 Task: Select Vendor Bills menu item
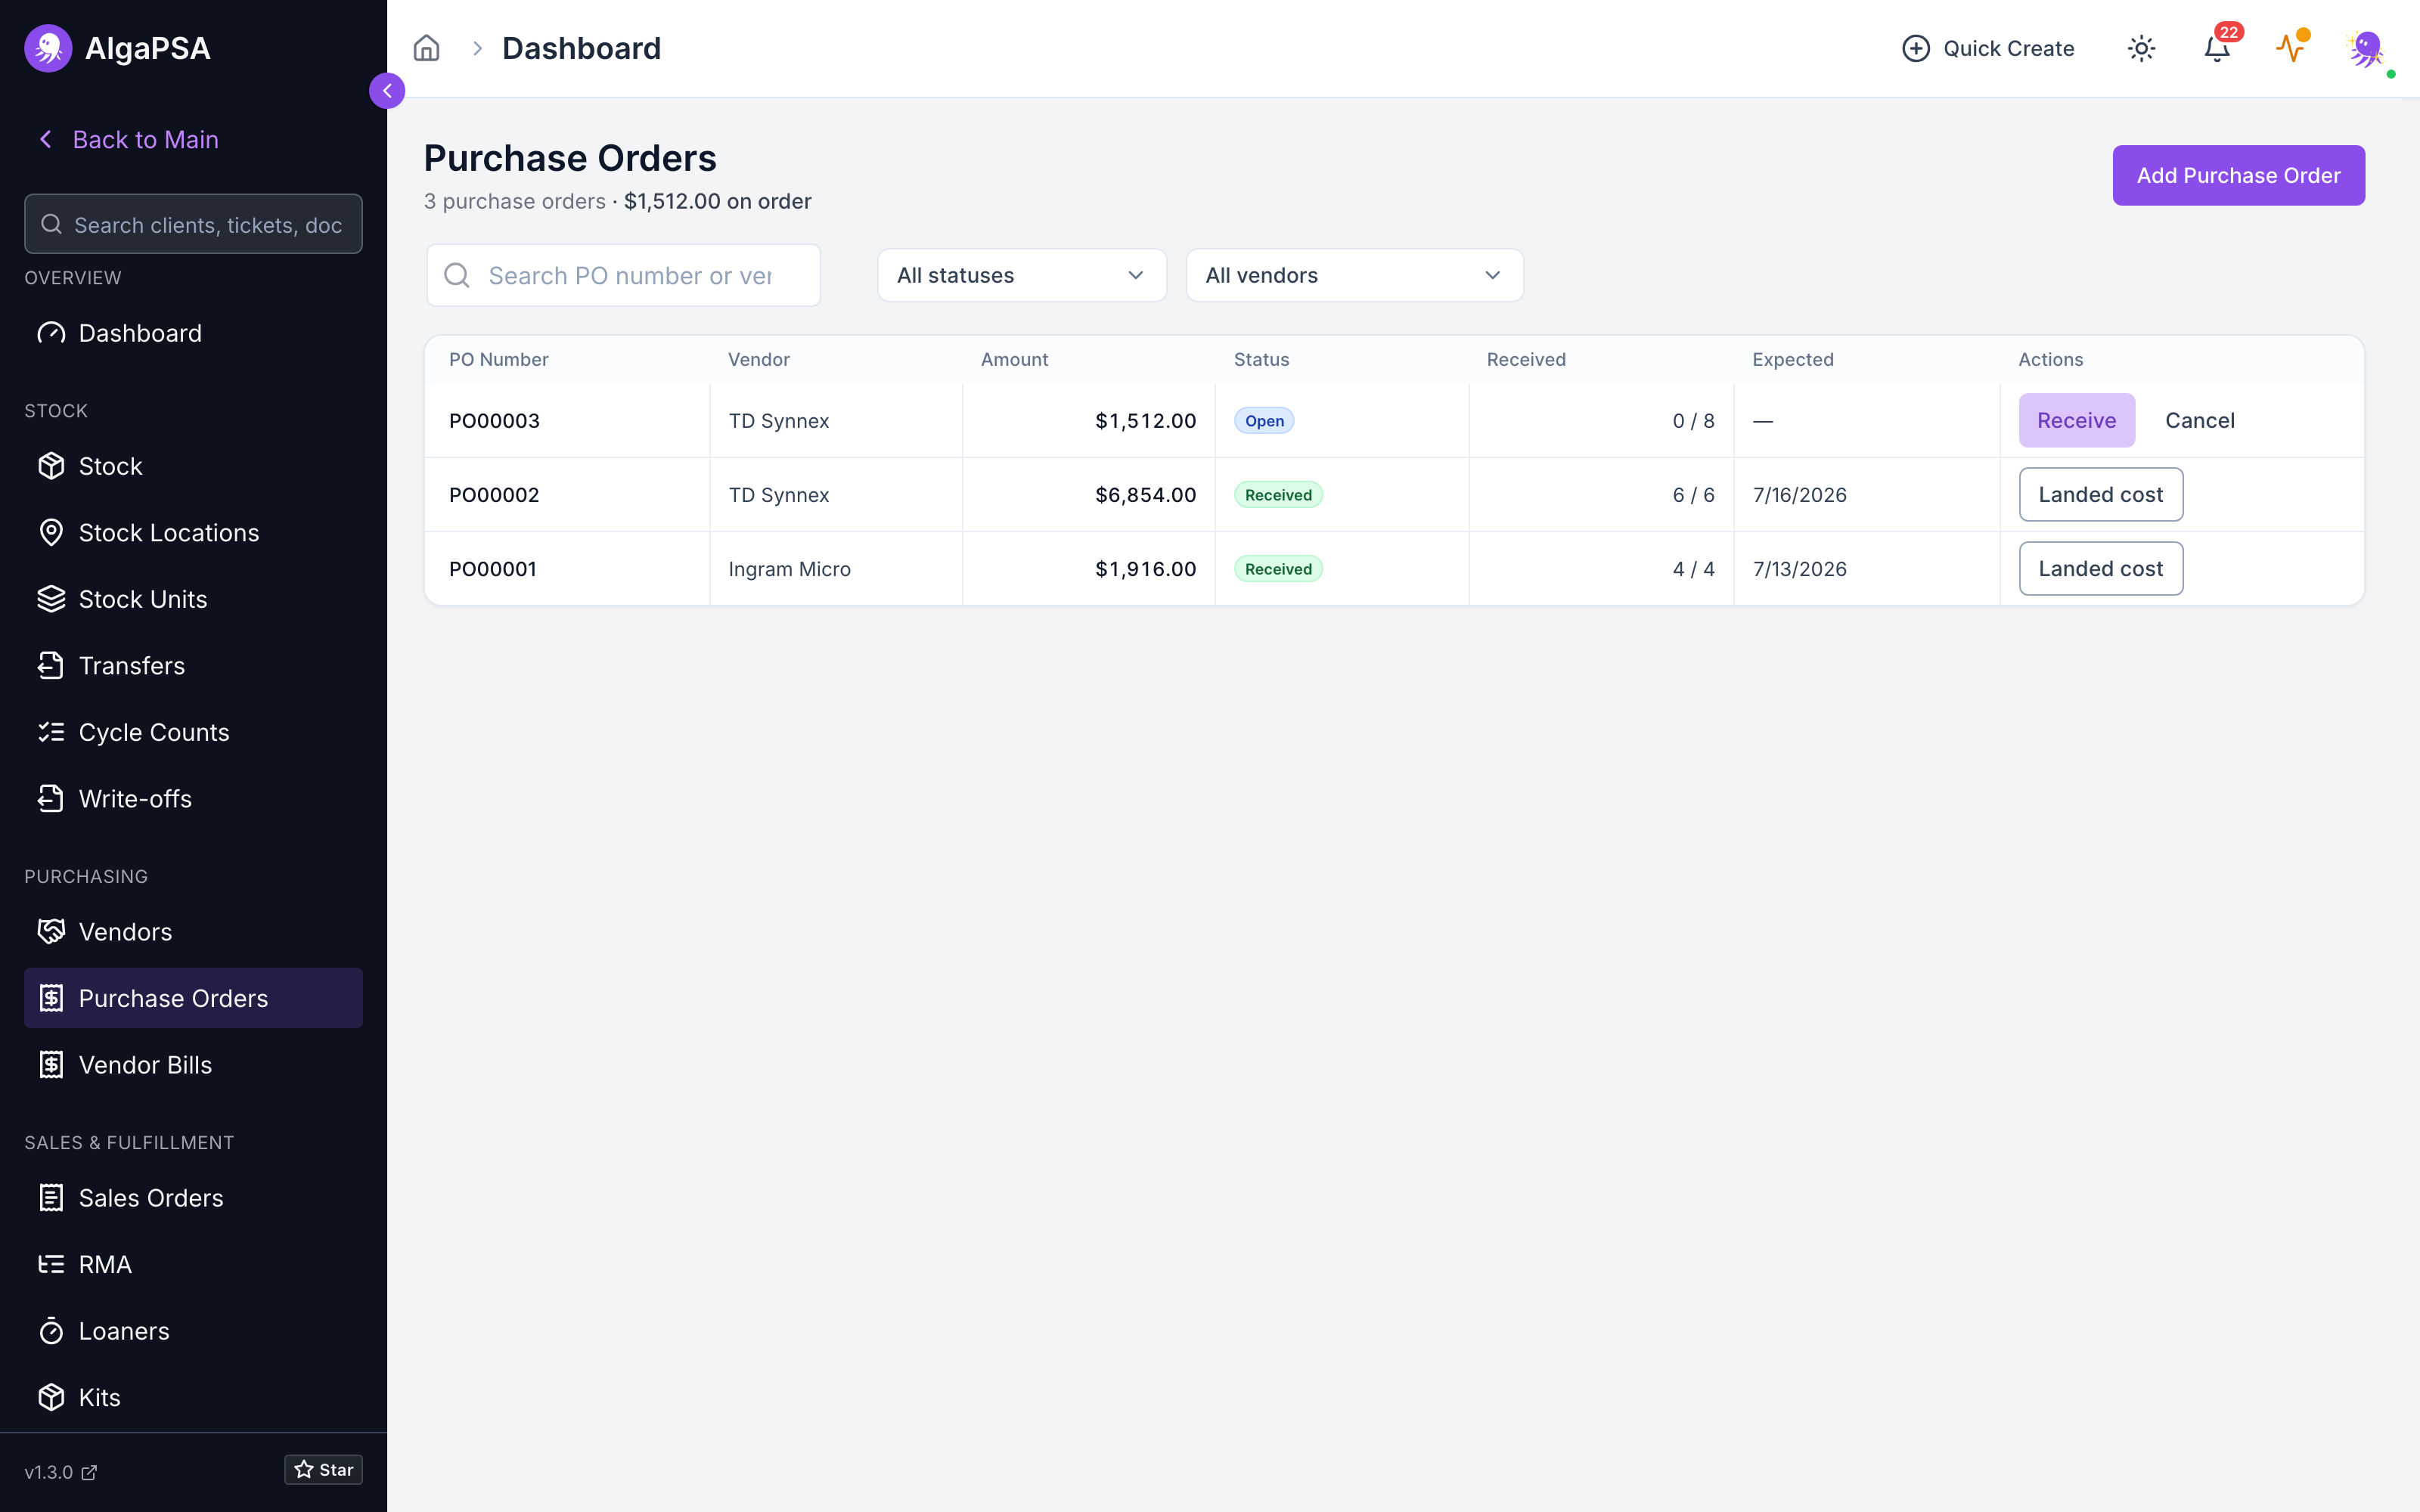pos(193,1065)
